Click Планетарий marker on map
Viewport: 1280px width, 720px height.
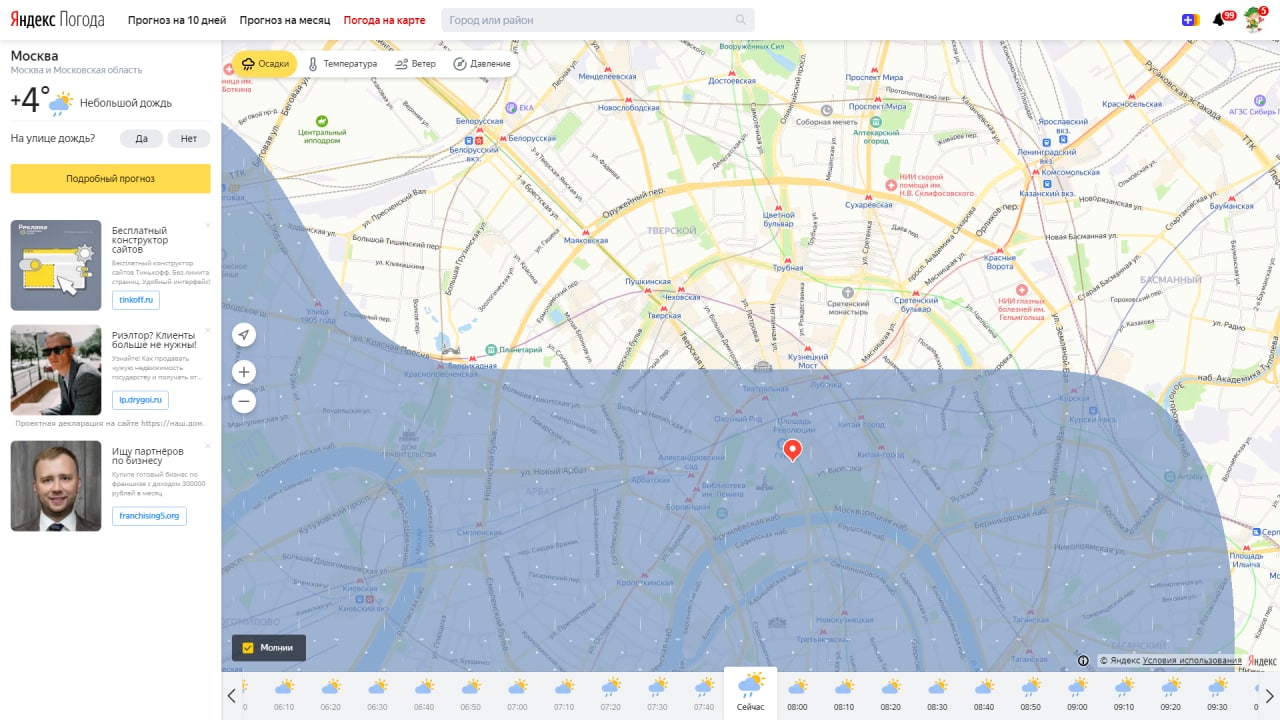[514, 350]
